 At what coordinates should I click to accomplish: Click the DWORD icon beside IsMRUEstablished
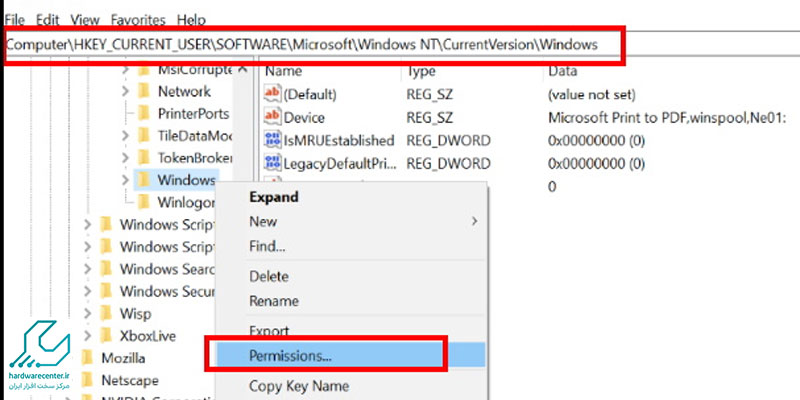(272, 140)
